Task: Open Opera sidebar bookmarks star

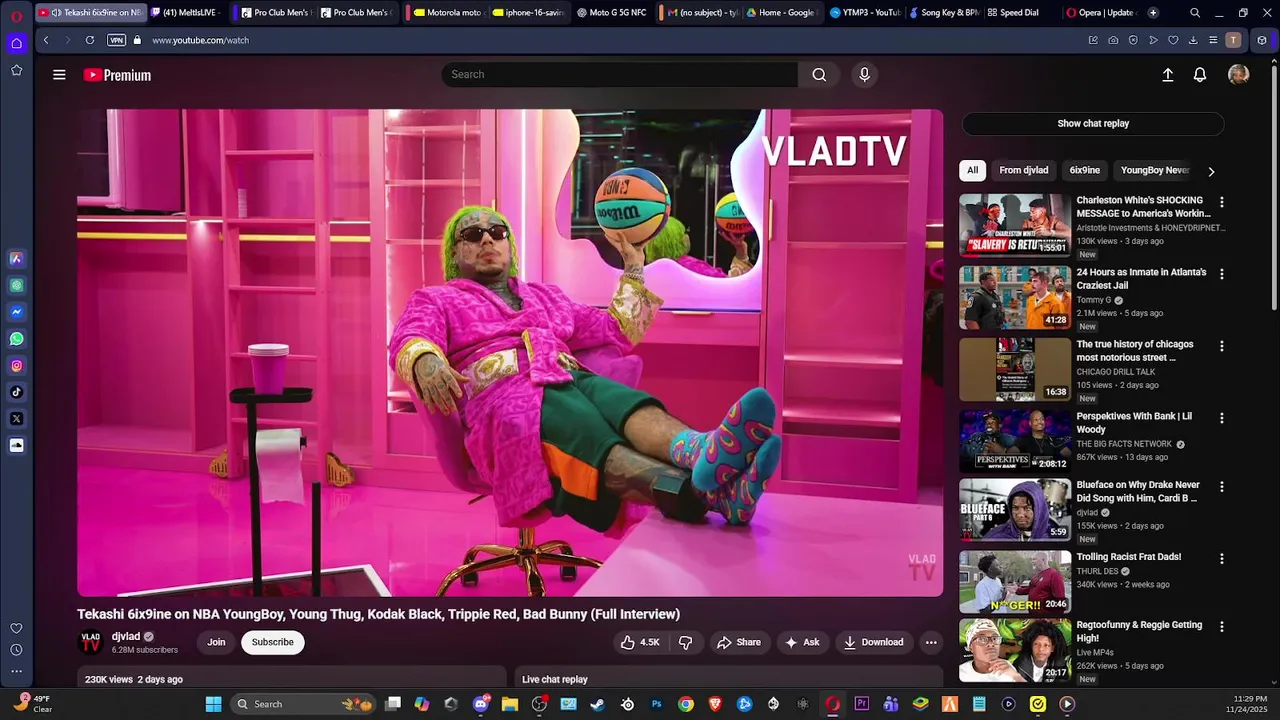Action: click(16, 70)
